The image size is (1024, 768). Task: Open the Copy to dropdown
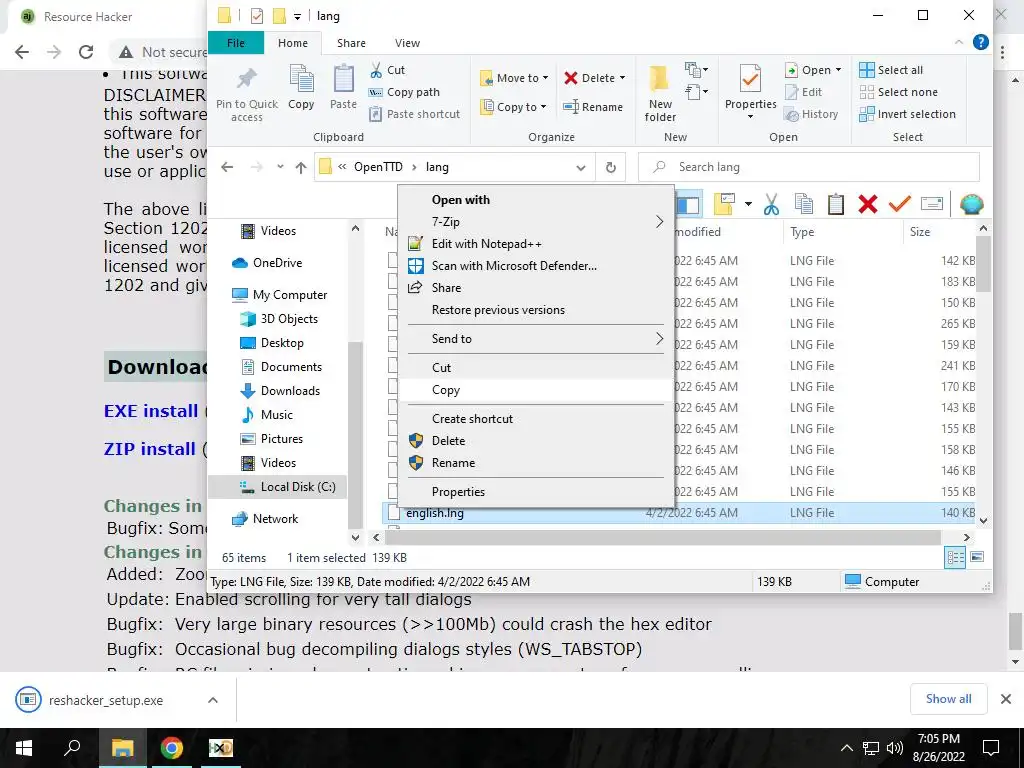pyautogui.click(x=513, y=106)
